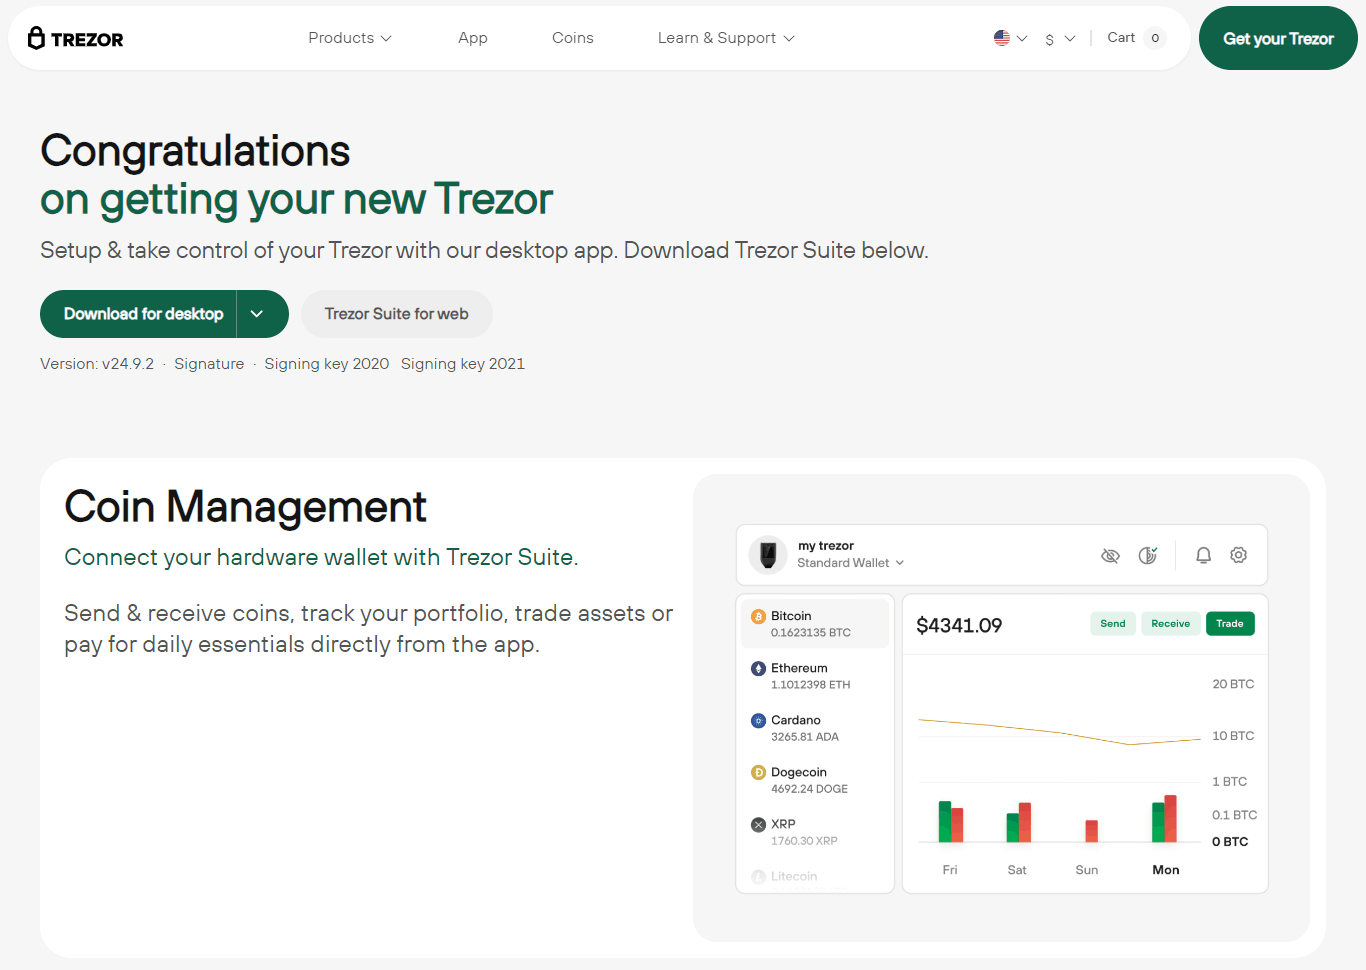The image size is (1366, 970).
Task: Click Get your Trezor button
Action: [x=1278, y=39]
